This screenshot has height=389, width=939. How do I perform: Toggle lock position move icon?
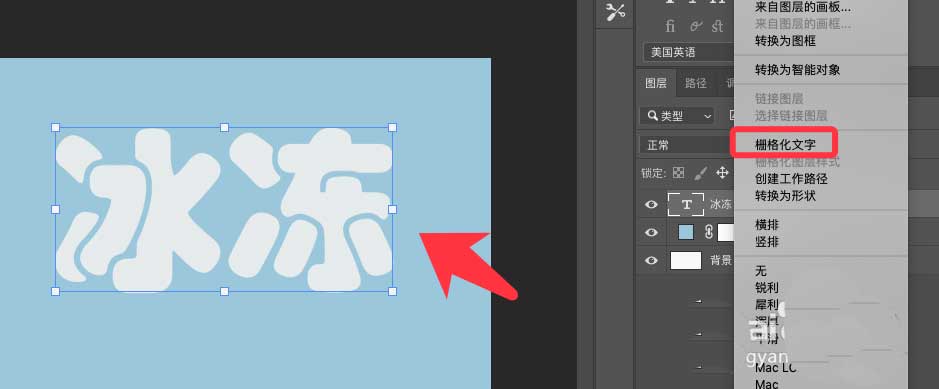tap(723, 173)
